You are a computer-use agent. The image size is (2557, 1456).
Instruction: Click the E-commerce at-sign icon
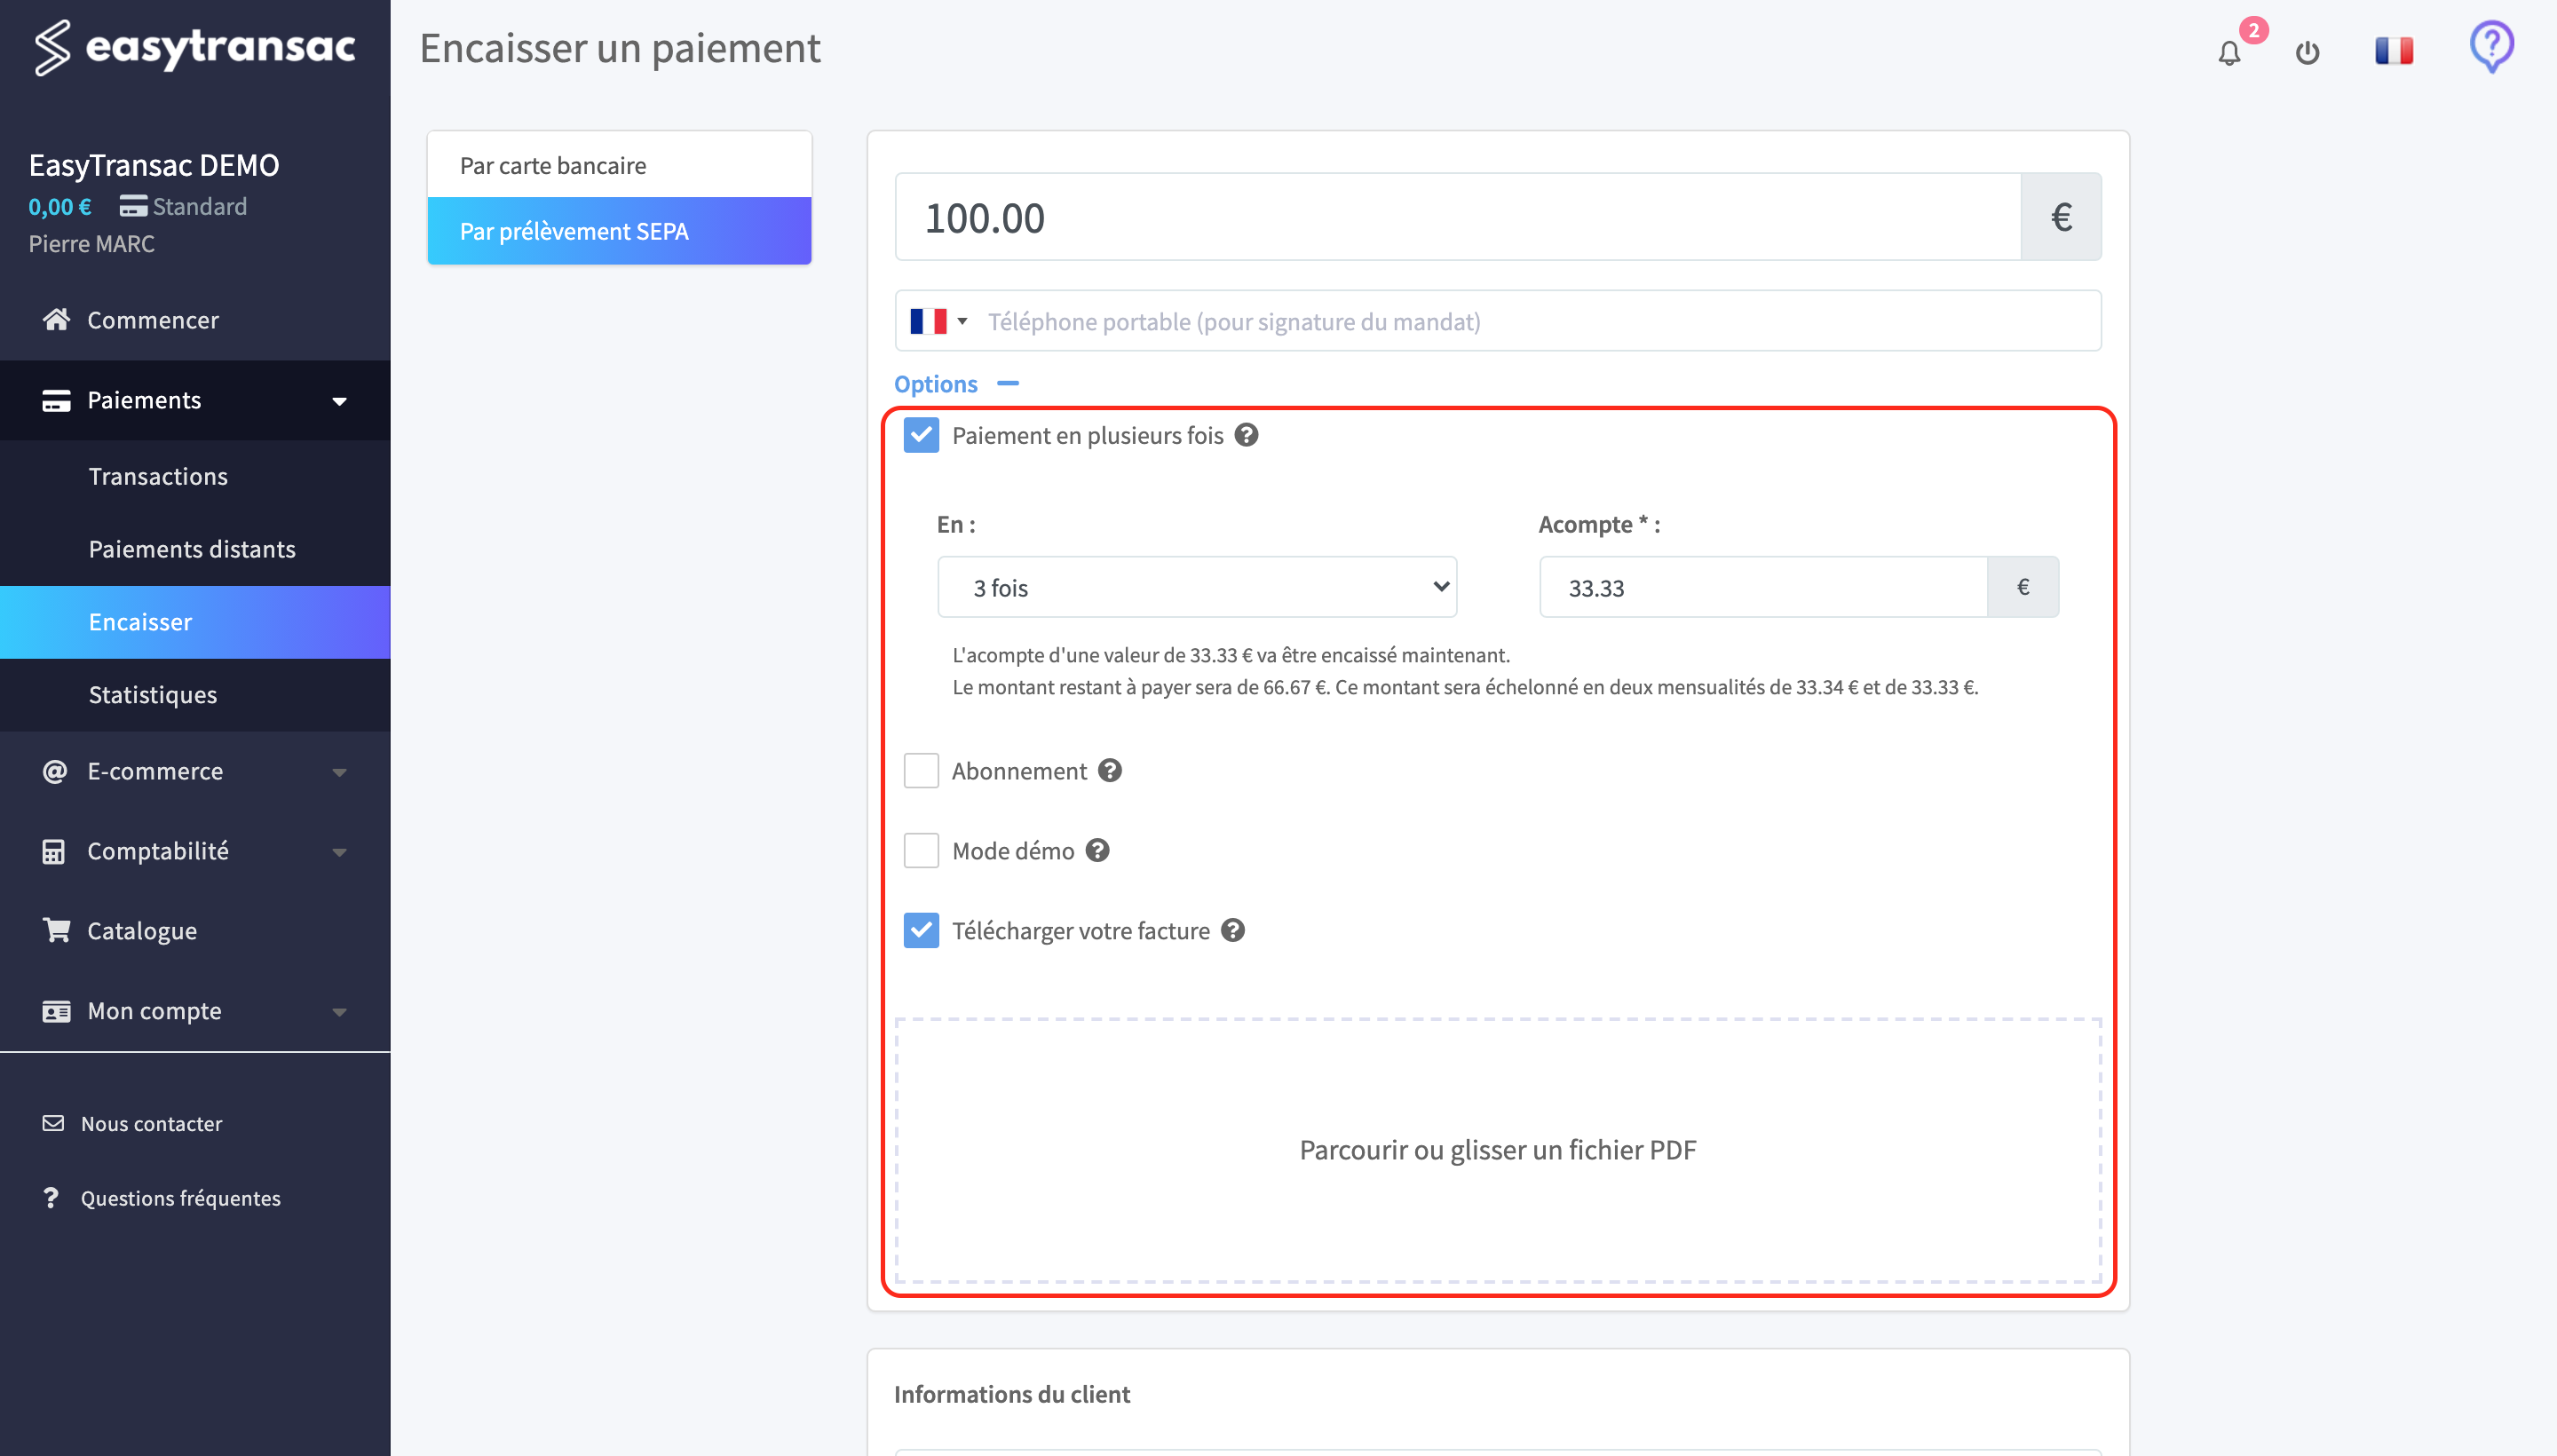coord(55,771)
